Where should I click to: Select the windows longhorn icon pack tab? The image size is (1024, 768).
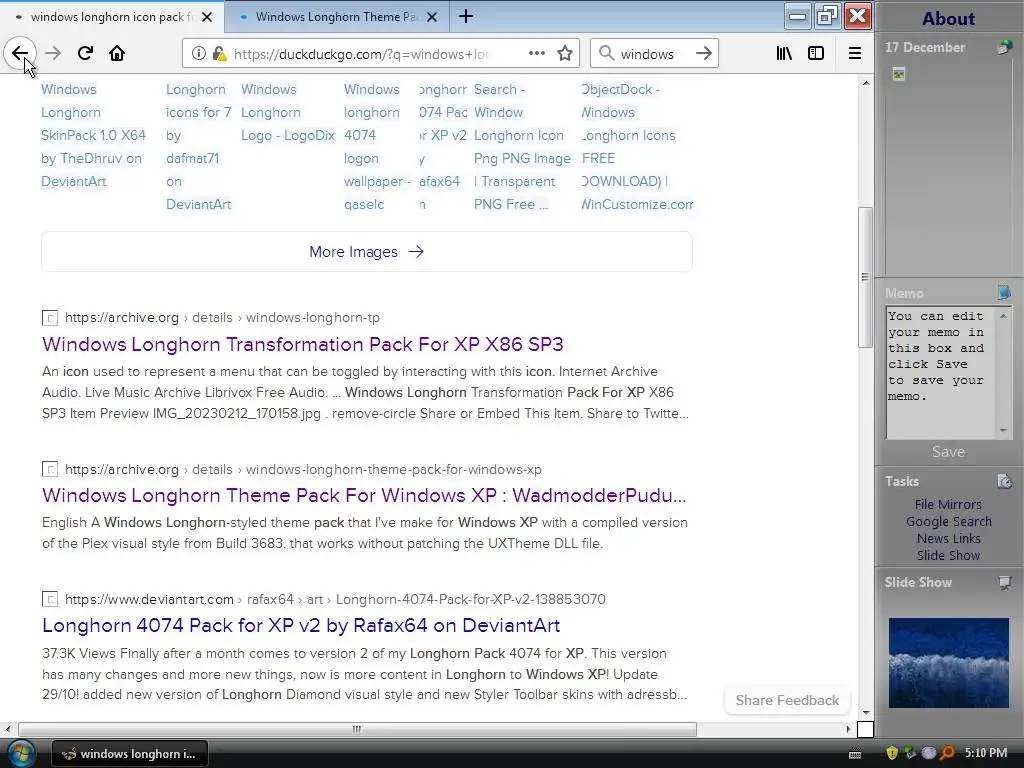(x=112, y=17)
